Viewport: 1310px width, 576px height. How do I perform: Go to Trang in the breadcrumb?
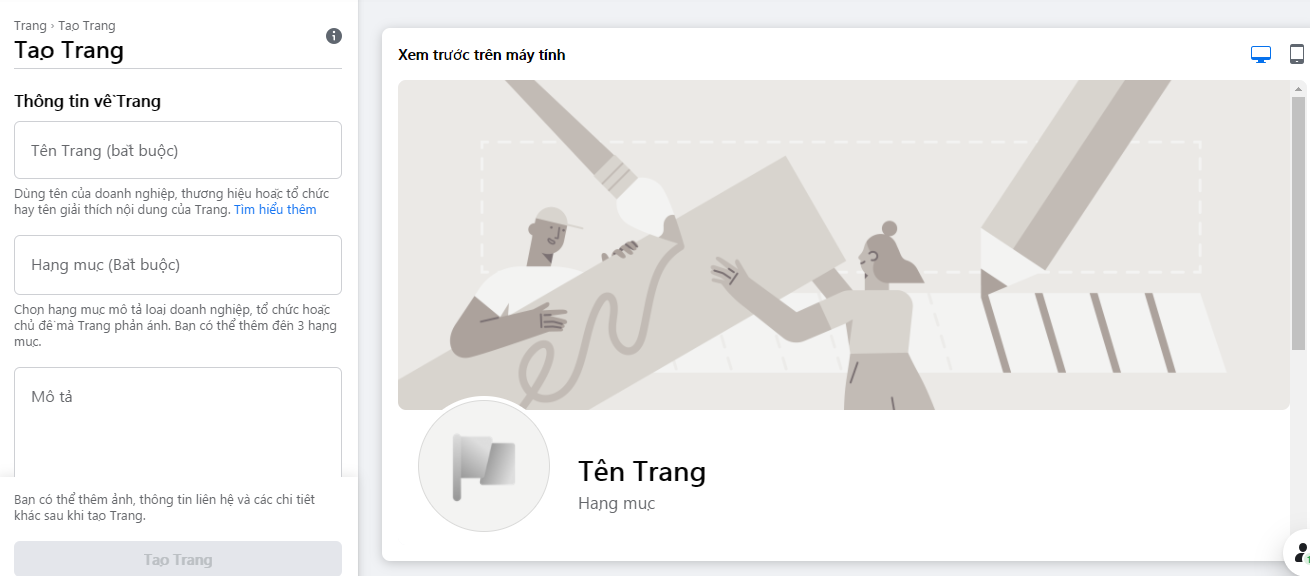coord(30,26)
